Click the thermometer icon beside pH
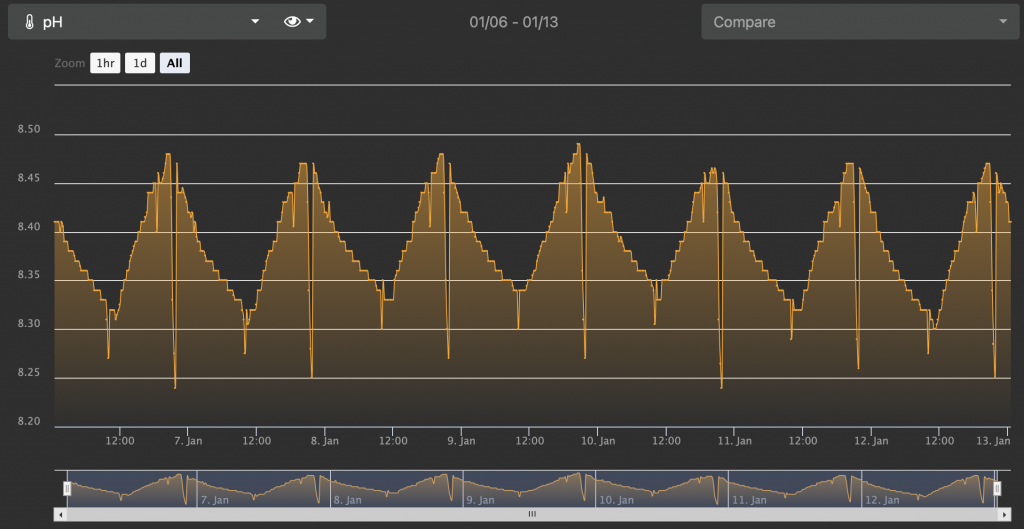Image resolution: width=1024 pixels, height=529 pixels. (x=29, y=21)
